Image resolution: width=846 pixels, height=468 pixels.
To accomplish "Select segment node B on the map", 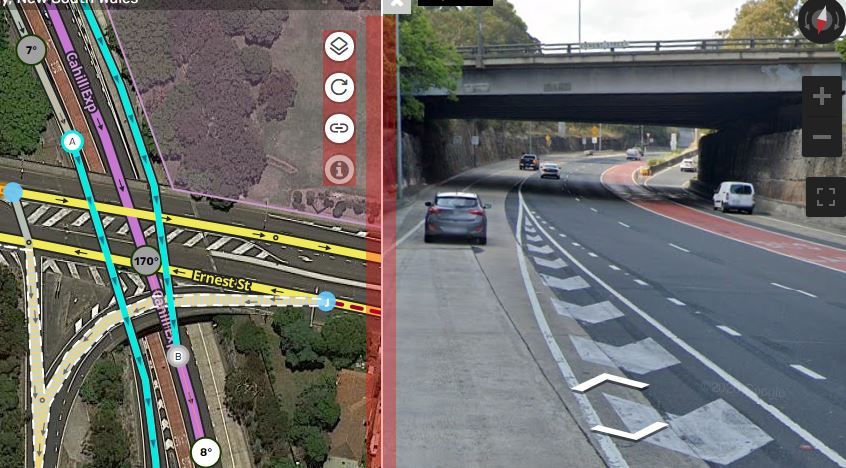I will (x=178, y=356).
